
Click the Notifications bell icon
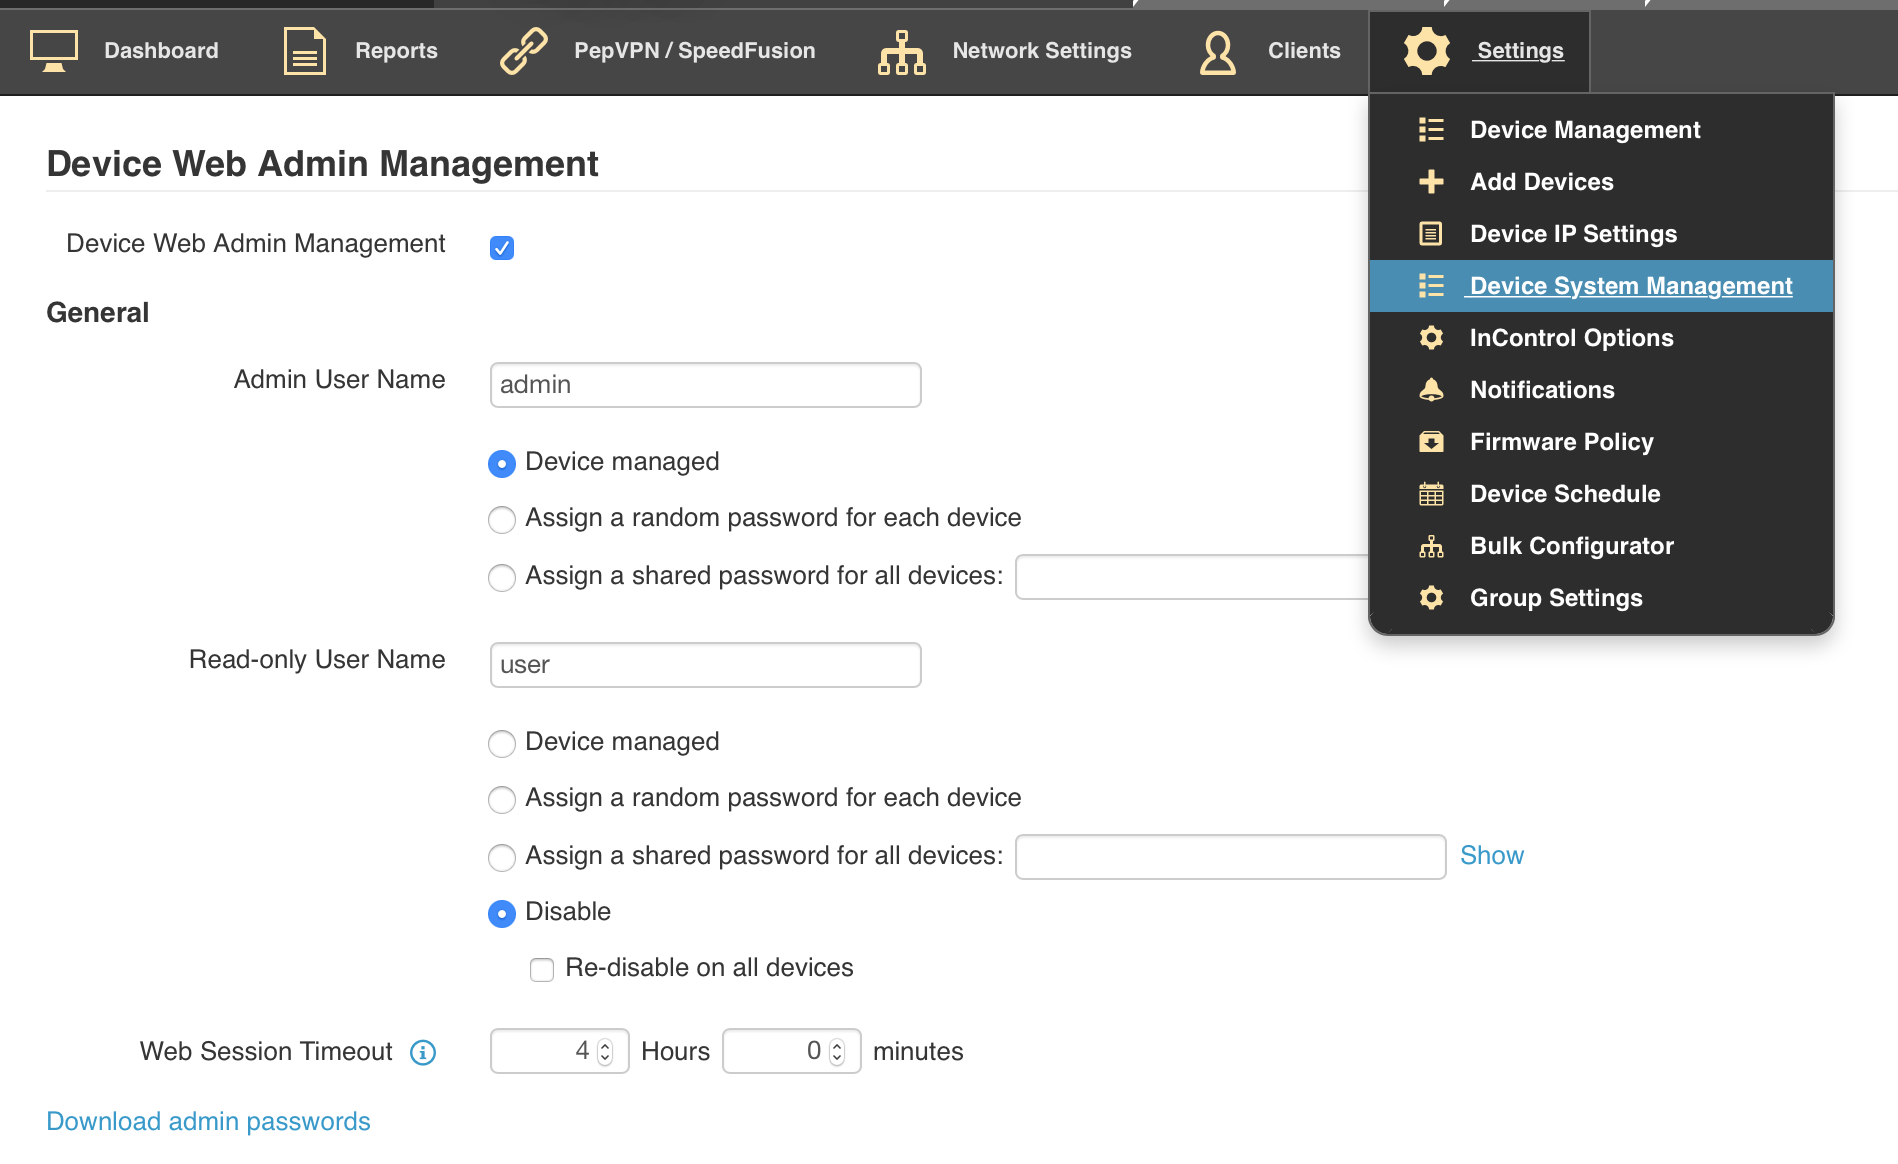pos(1431,389)
